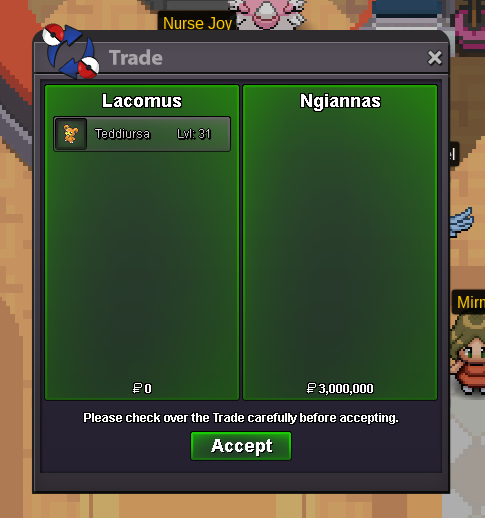Click the Teddiursa name text
The width and height of the screenshot is (485, 518).
pyautogui.click(x=122, y=134)
